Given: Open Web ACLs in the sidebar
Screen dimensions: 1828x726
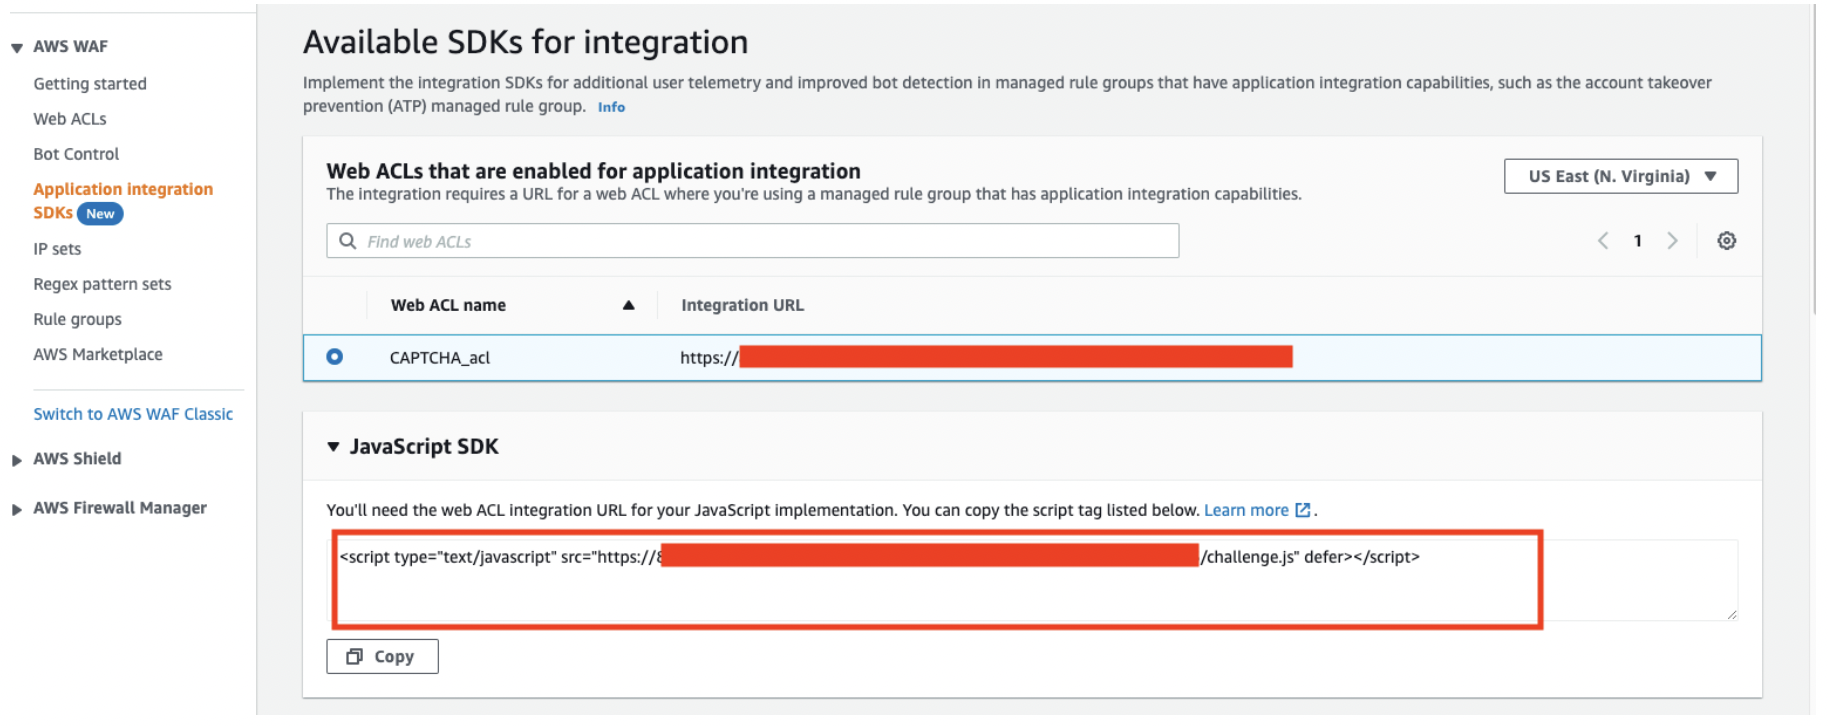Looking at the screenshot, I should click(70, 119).
